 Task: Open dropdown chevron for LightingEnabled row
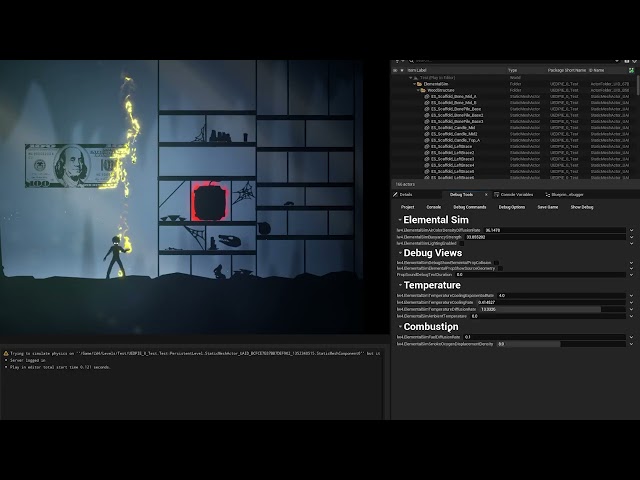pos(632,243)
